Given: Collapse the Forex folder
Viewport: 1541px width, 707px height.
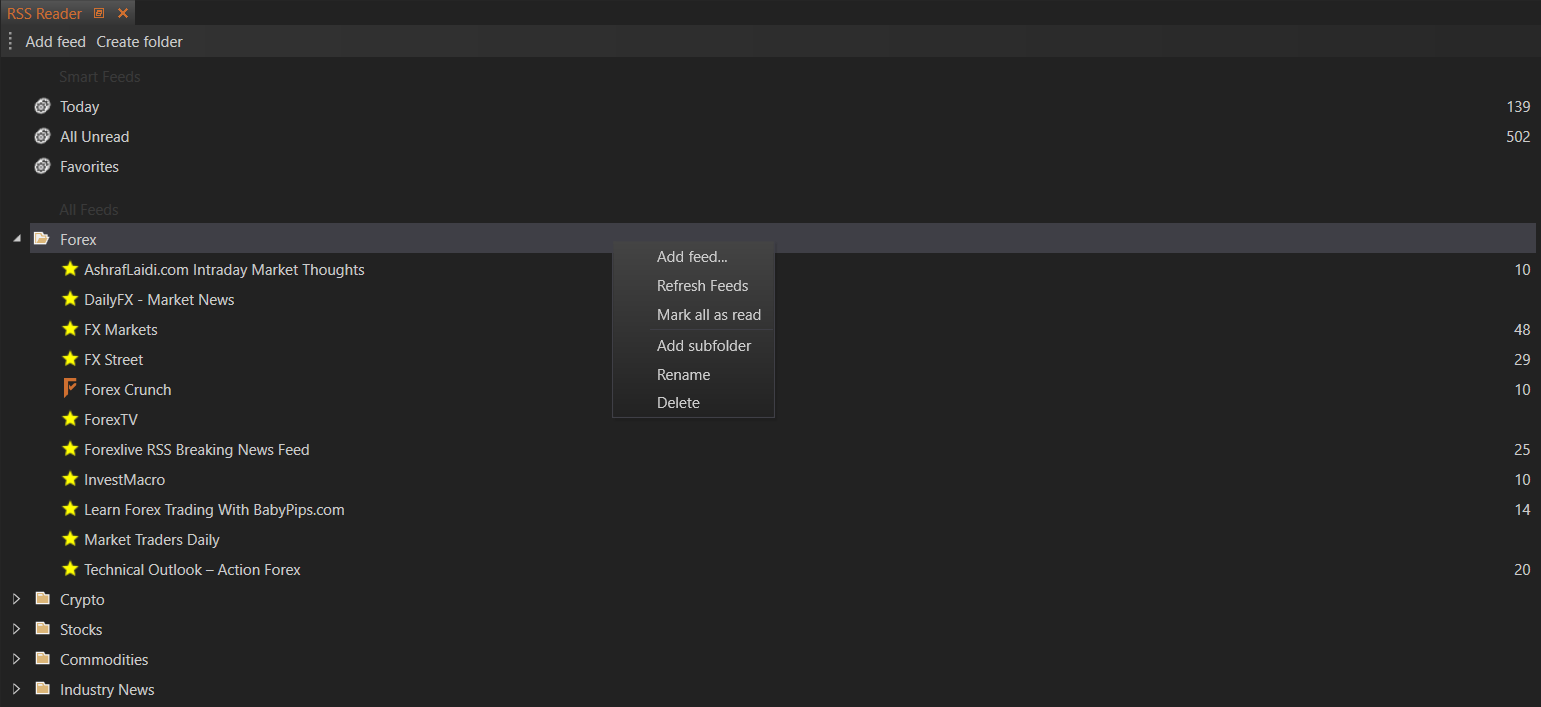Looking at the screenshot, I should pos(16,239).
